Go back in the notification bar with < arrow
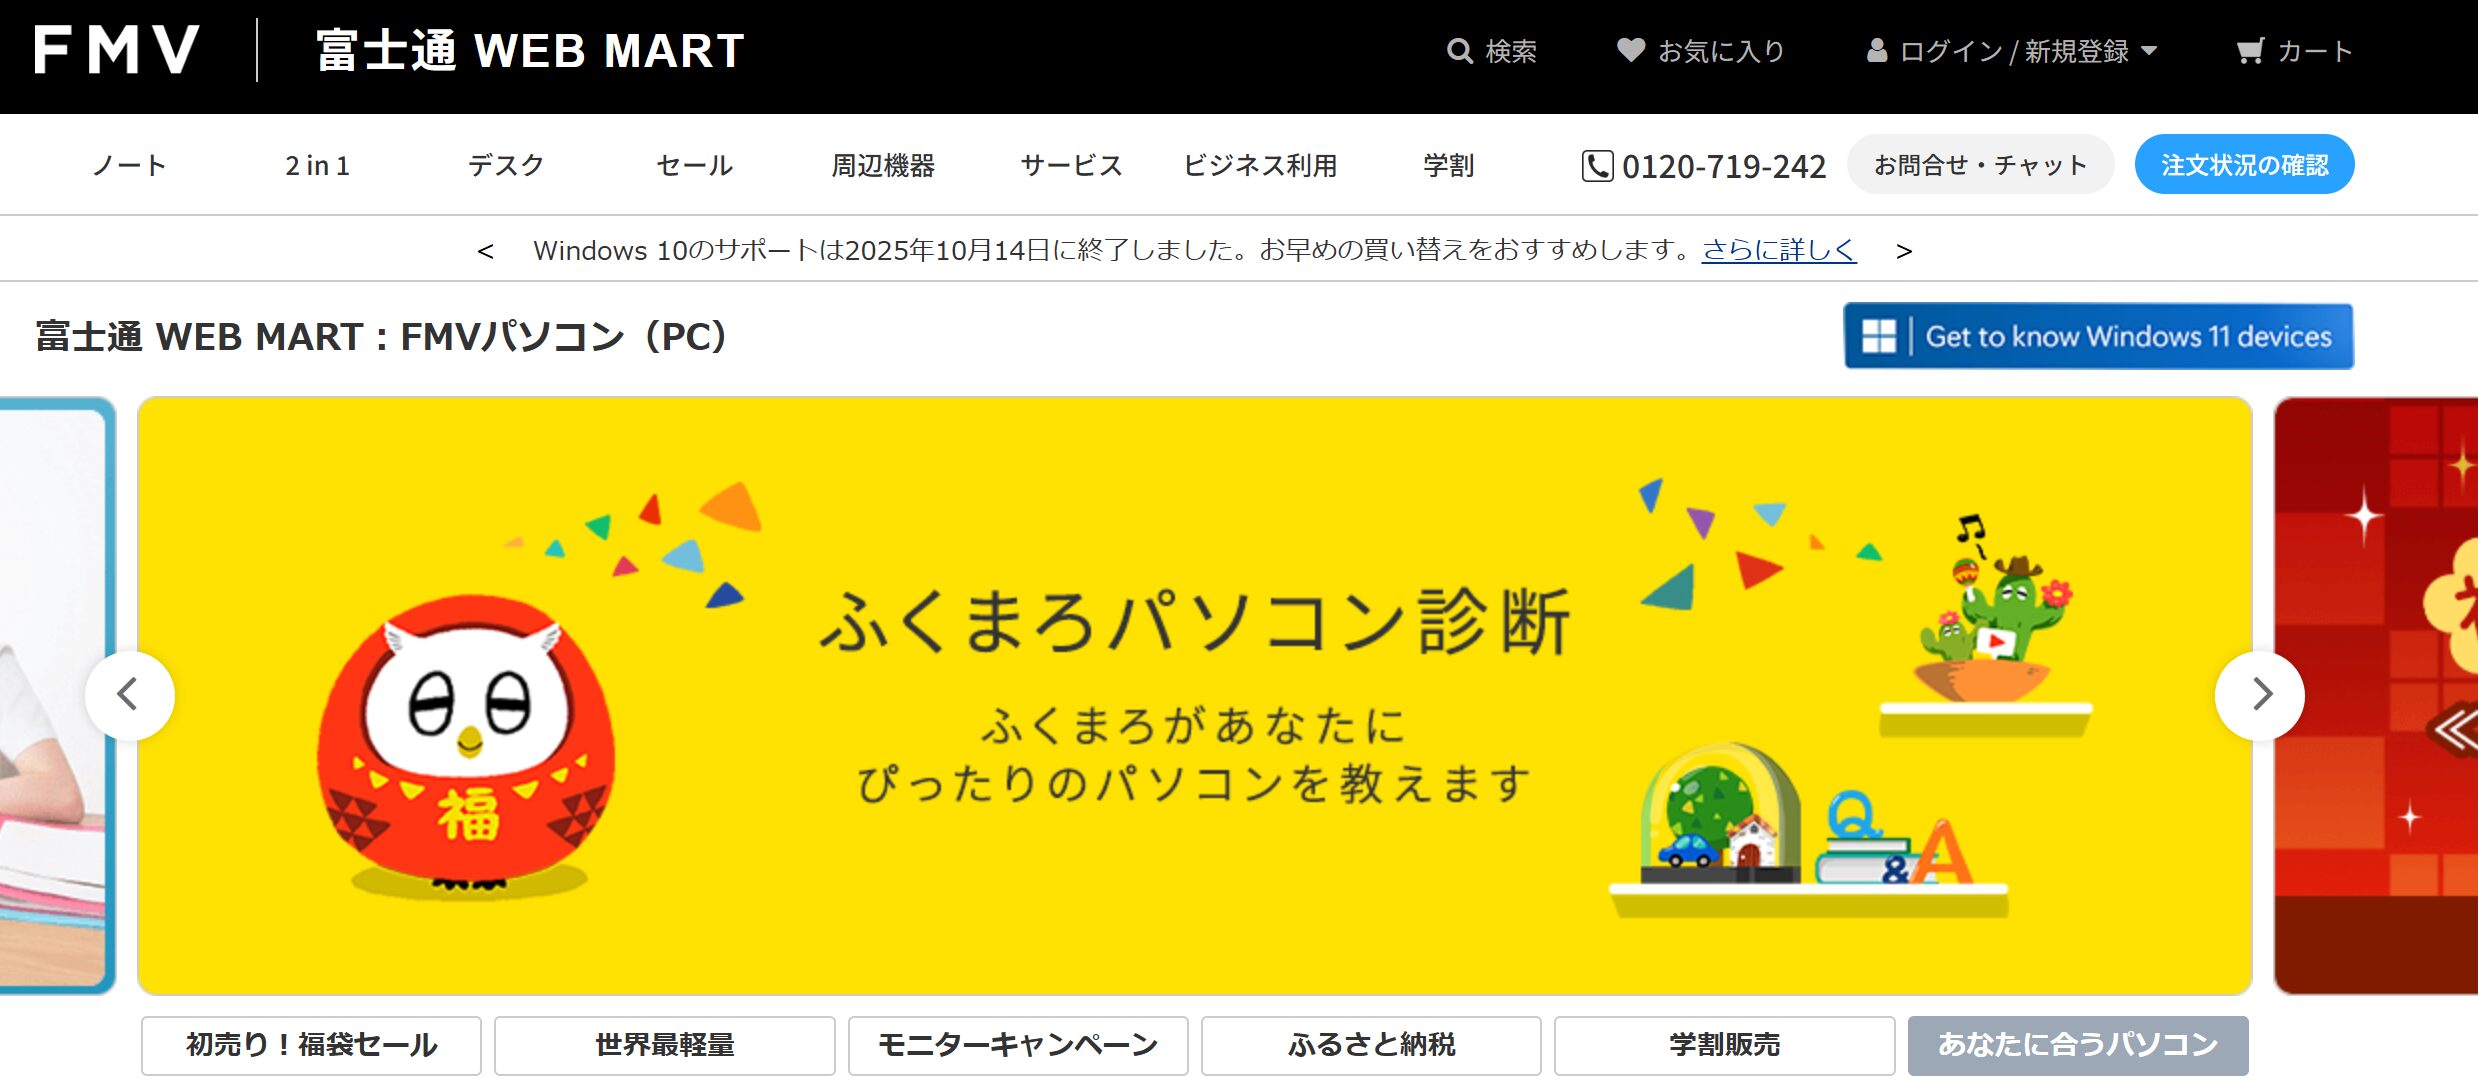This screenshot has height=1087, width=2478. pos(487,250)
